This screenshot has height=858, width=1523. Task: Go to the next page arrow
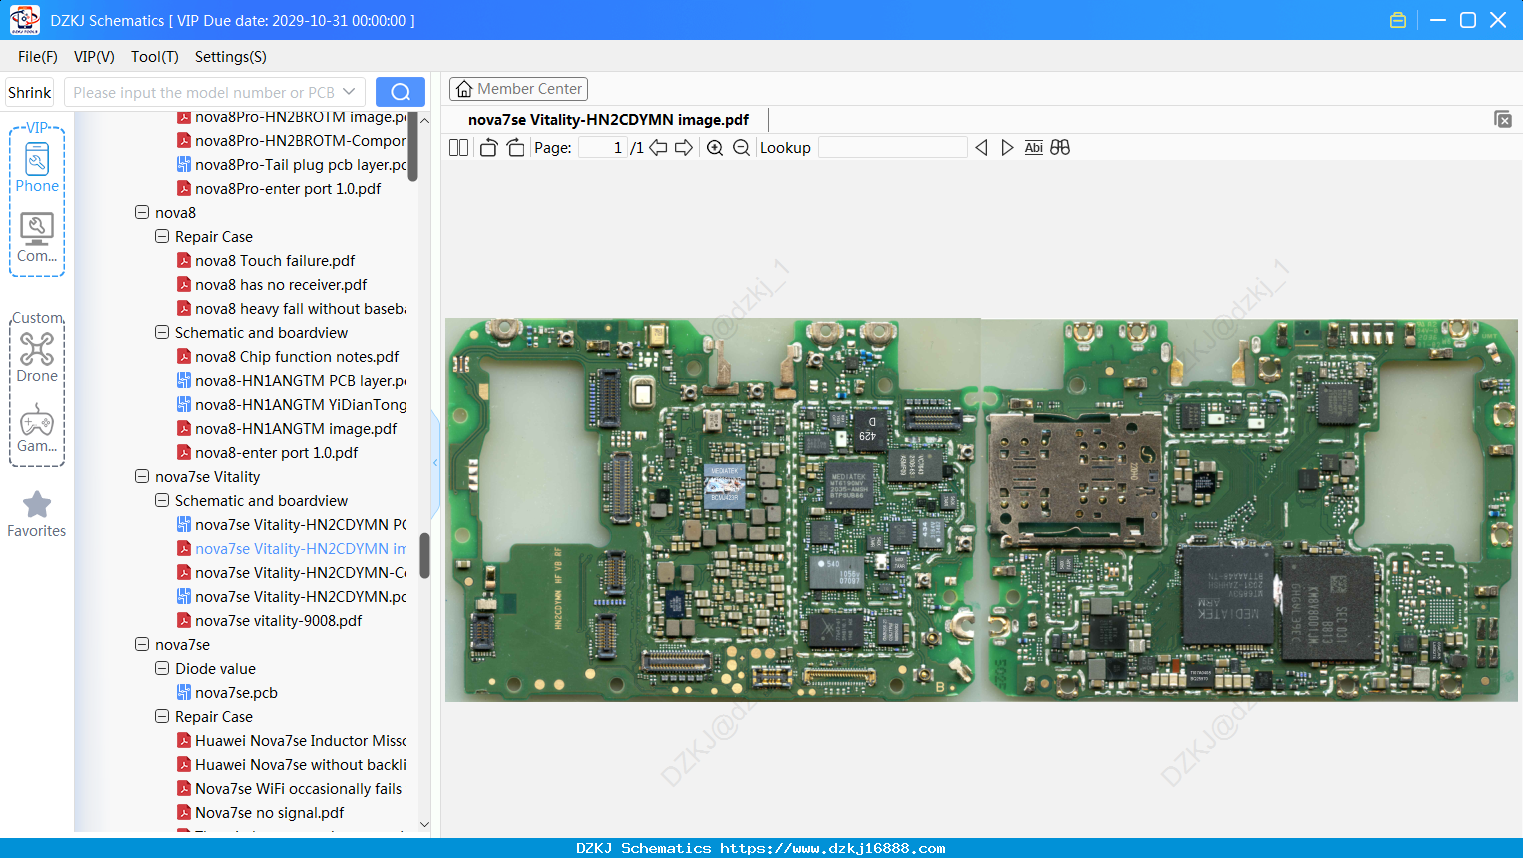[x=684, y=148]
